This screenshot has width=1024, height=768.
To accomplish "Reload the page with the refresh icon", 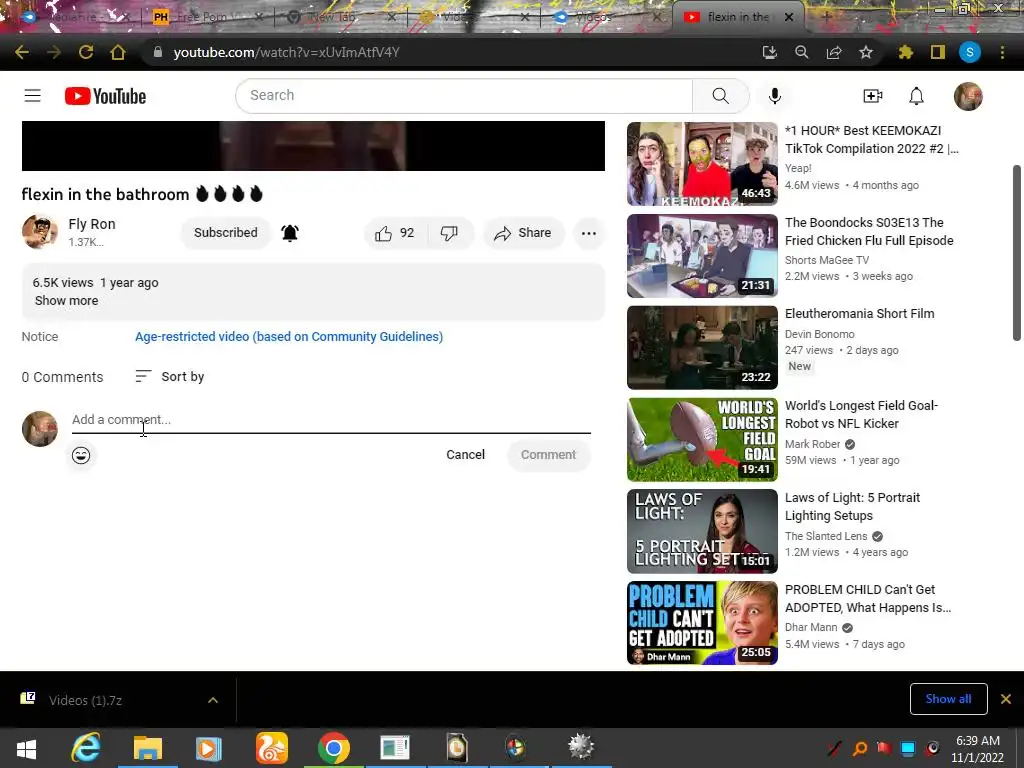I will [x=86, y=52].
